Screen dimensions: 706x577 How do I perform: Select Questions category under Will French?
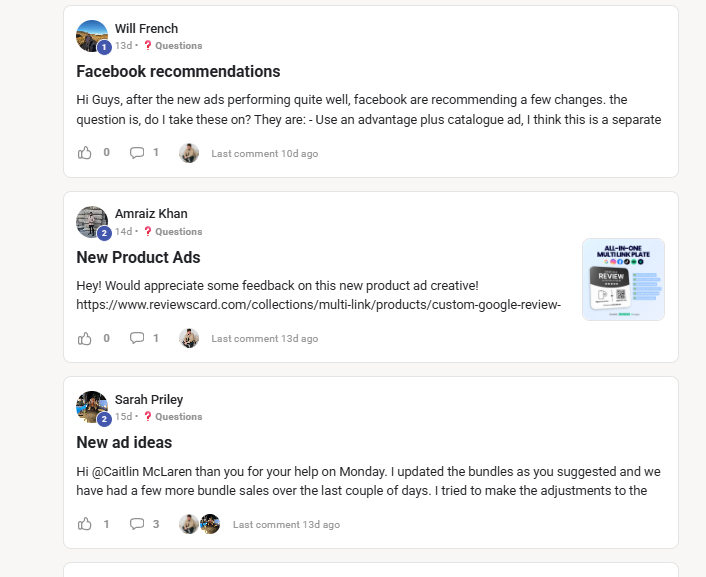point(178,46)
